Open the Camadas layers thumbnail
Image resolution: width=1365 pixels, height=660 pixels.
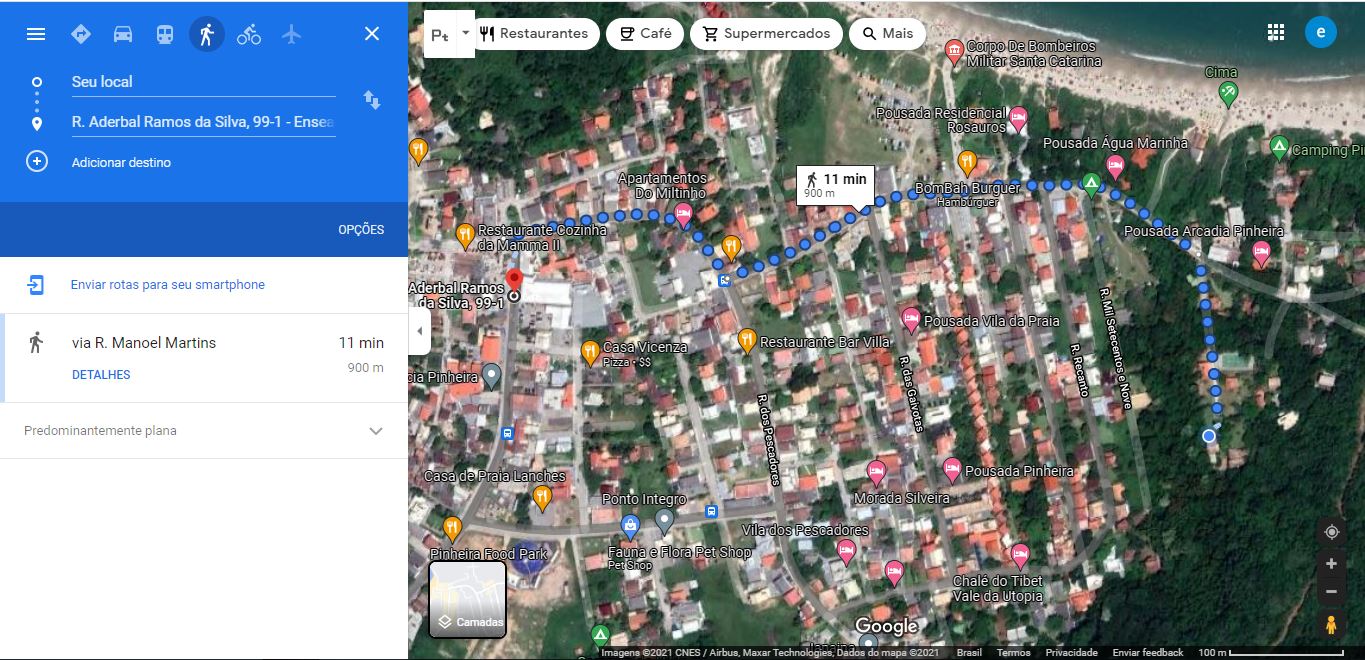467,599
